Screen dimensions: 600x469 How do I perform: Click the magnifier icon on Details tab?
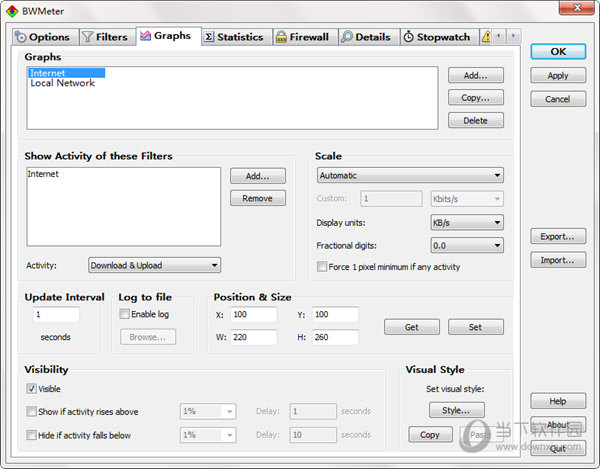(347, 37)
